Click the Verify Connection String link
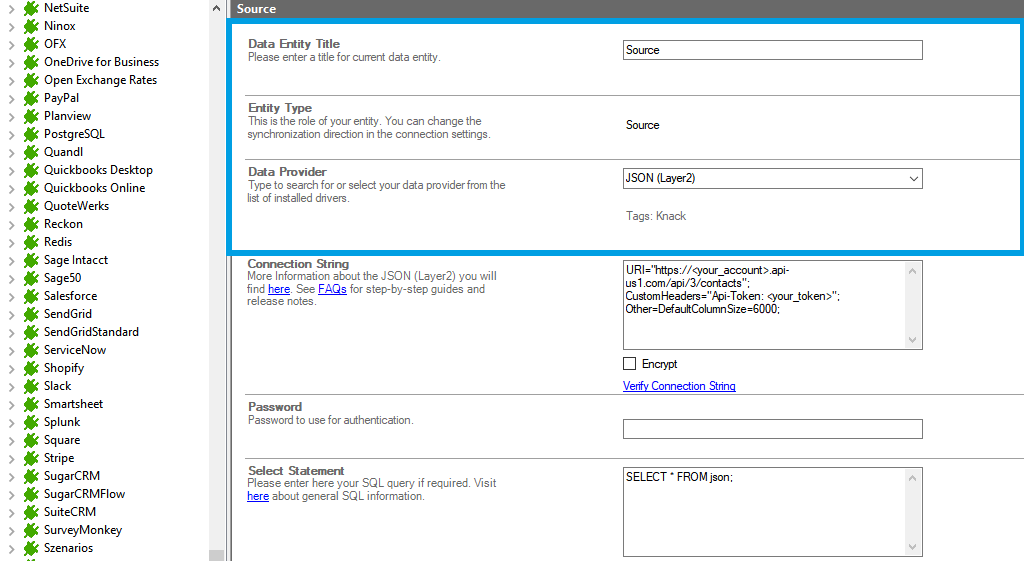 point(679,386)
